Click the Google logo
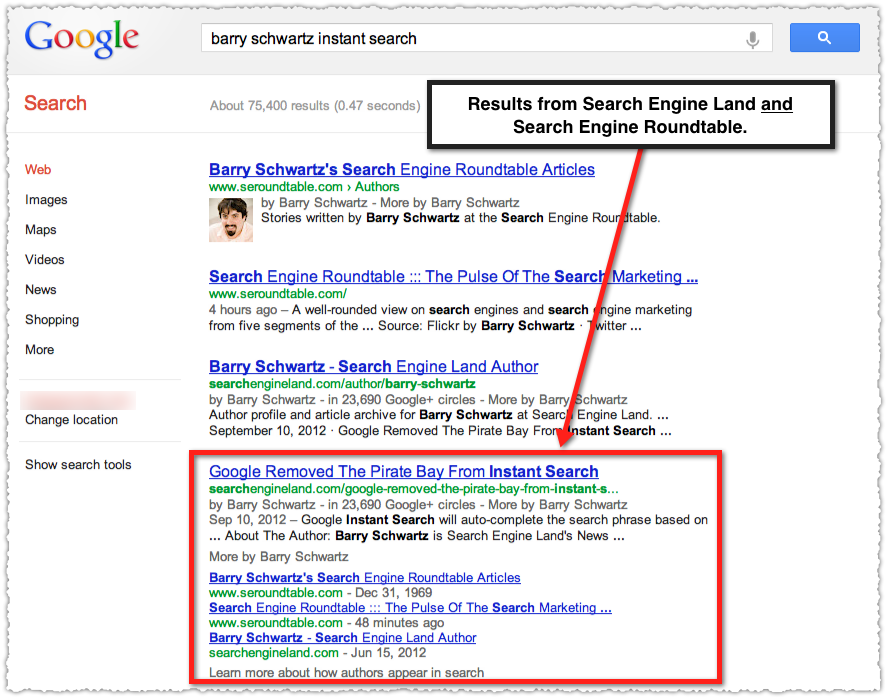Screen dimensions: 887x698 (x=81, y=39)
